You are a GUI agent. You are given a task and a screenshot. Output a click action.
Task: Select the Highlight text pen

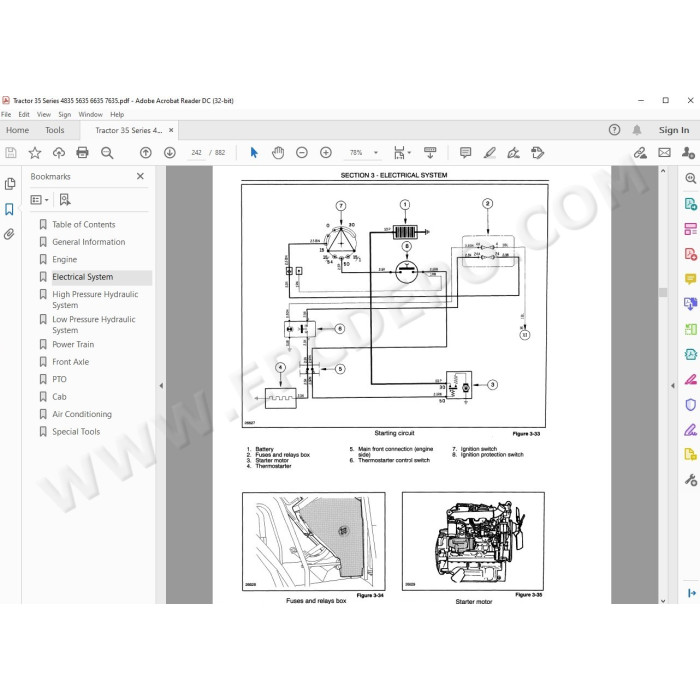pyautogui.click(x=490, y=153)
